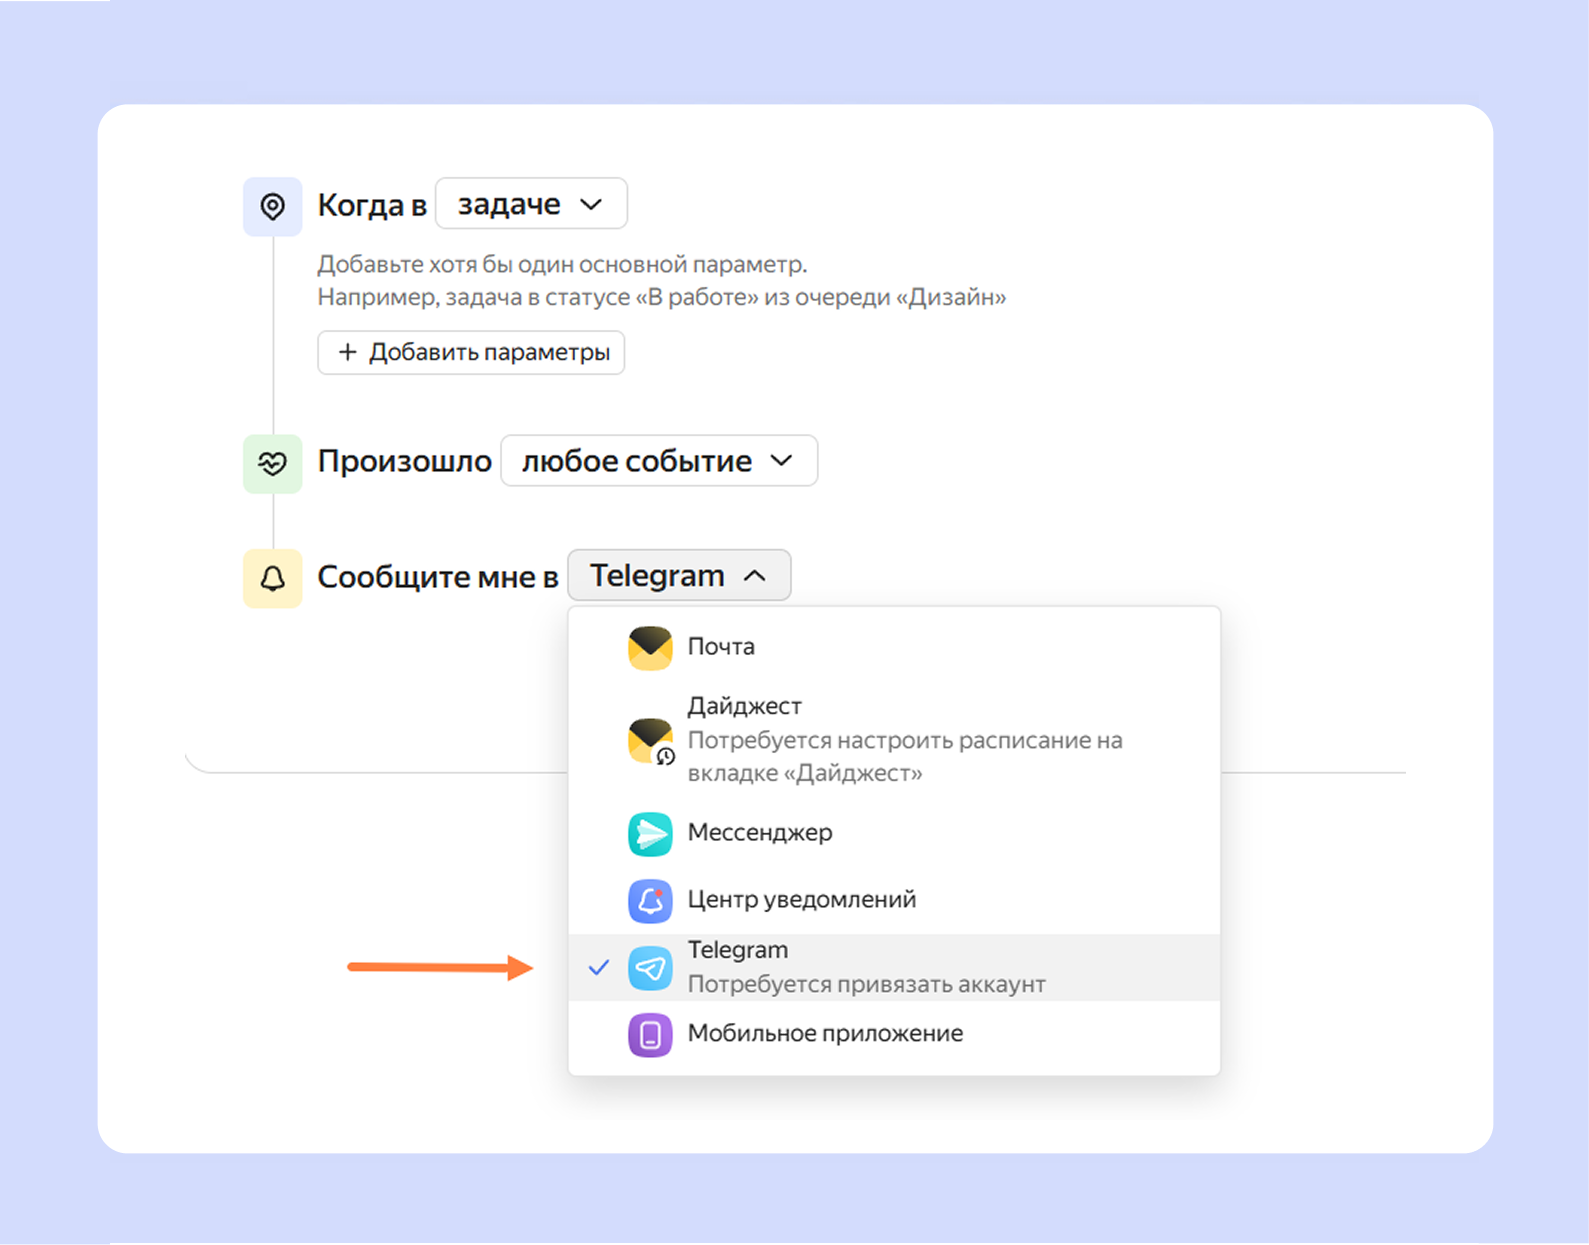Choose Мессенджер as notification channel
The height and width of the screenshot is (1245, 1589).
(x=760, y=833)
